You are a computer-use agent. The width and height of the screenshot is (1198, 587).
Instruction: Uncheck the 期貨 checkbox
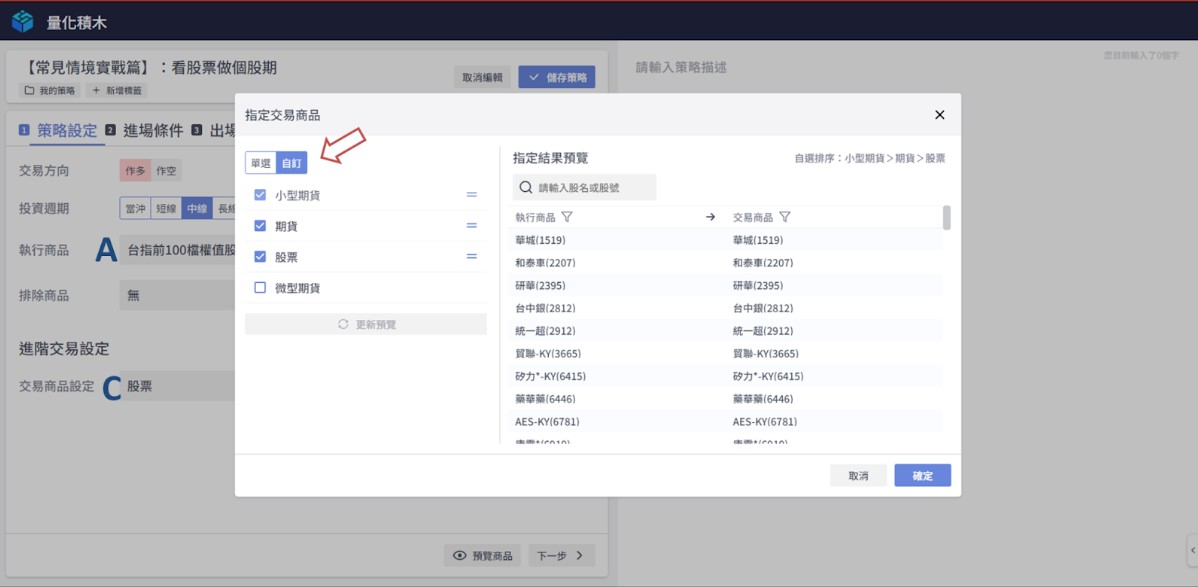click(x=260, y=226)
